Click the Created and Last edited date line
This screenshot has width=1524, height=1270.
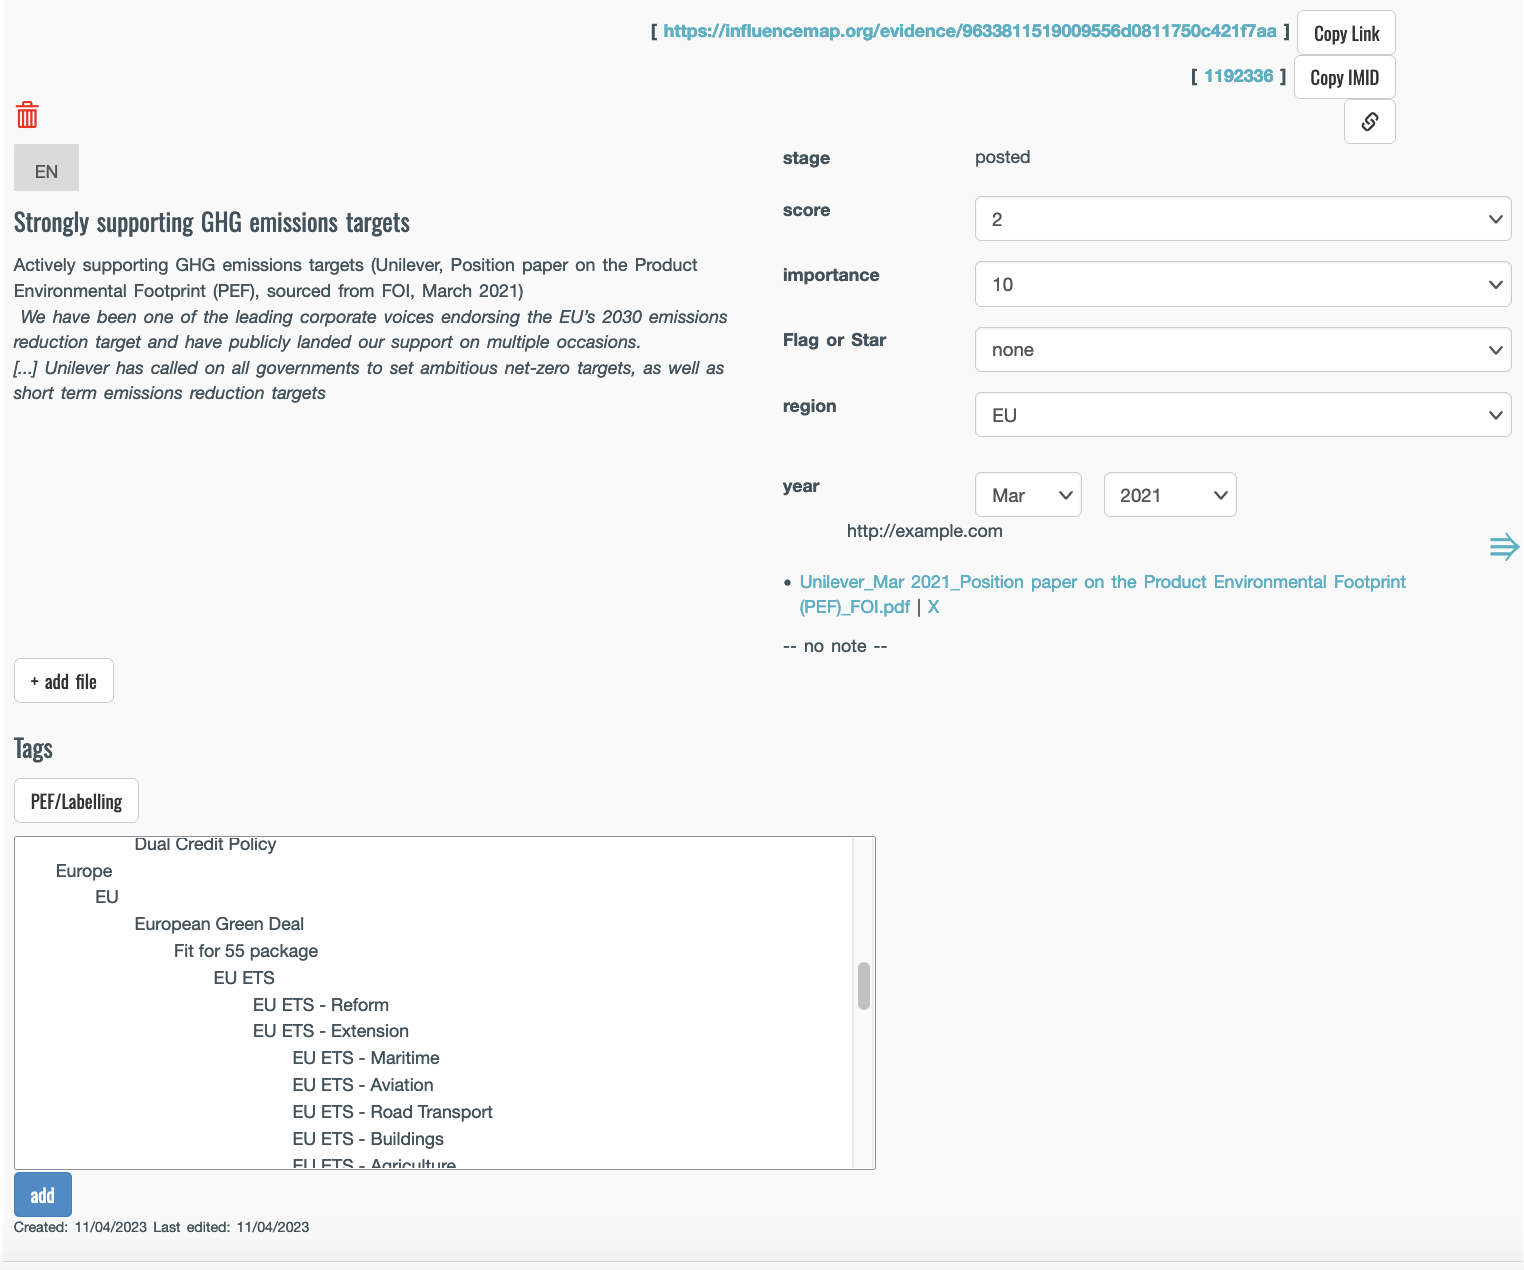click(x=161, y=1227)
